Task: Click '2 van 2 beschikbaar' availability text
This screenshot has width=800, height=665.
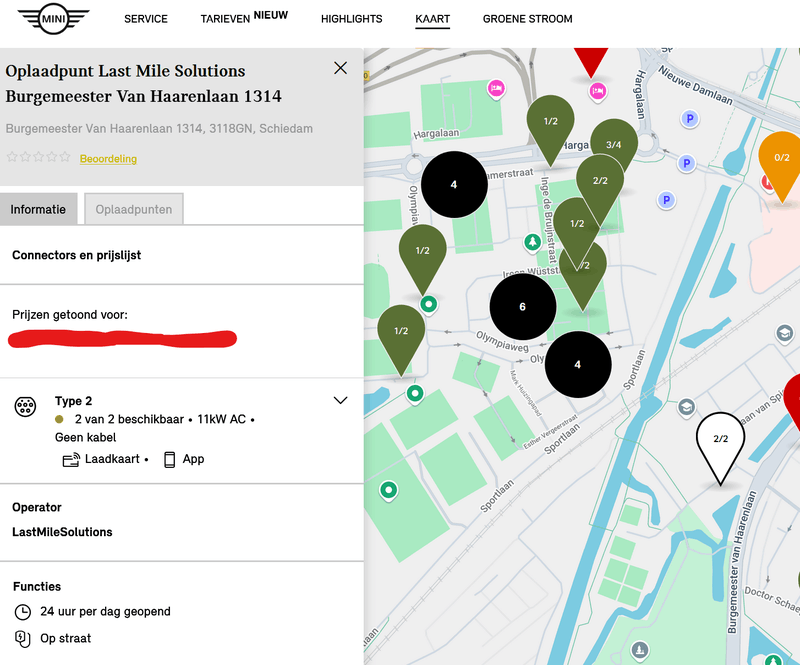Action: click(129, 420)
